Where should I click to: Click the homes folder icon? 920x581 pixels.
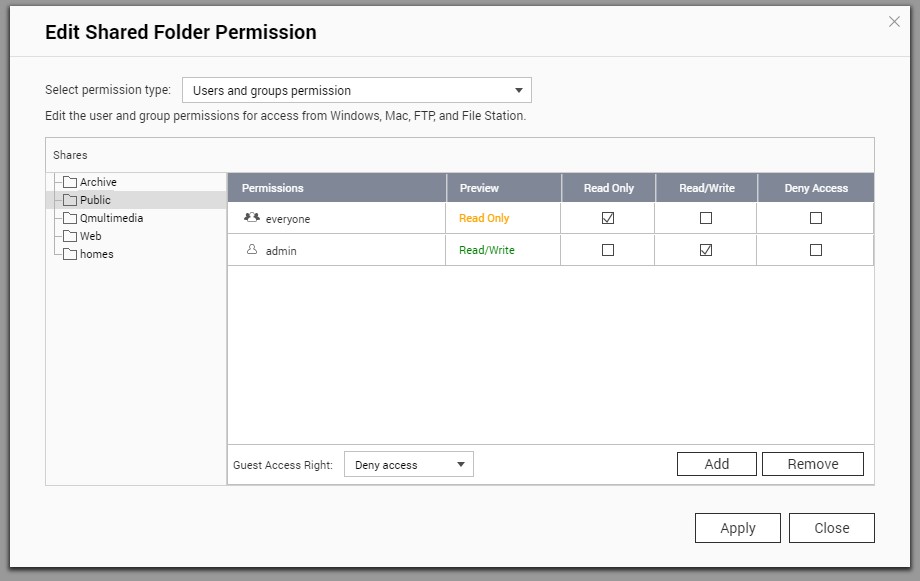coord(70,254)
